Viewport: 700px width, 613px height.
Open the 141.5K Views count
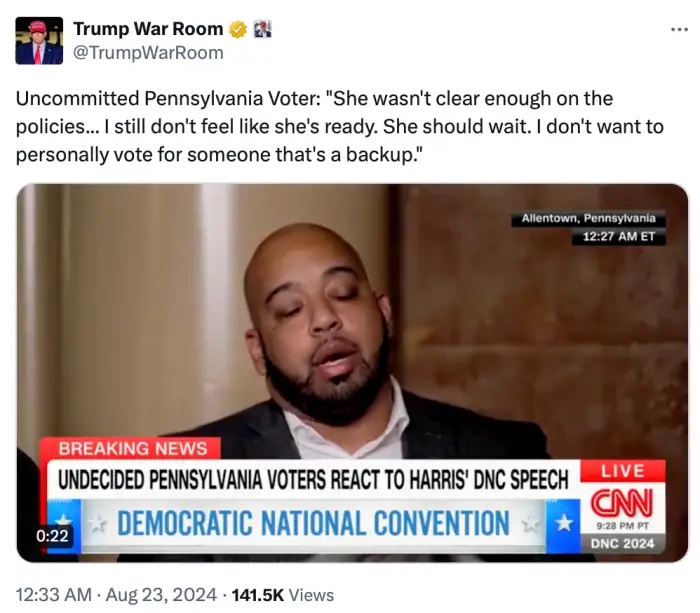click(x=283, y=595)
